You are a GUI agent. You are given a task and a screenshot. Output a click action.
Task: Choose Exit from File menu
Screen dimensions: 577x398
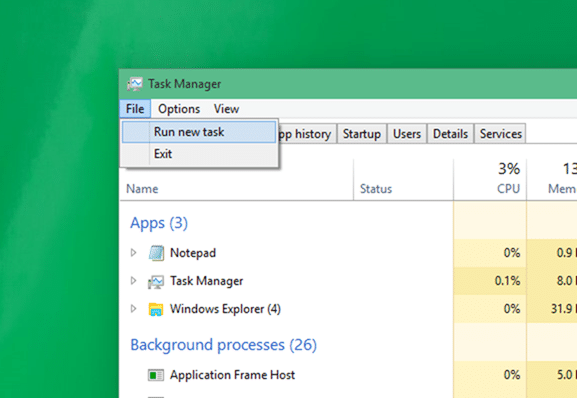[x=199, y=154]
